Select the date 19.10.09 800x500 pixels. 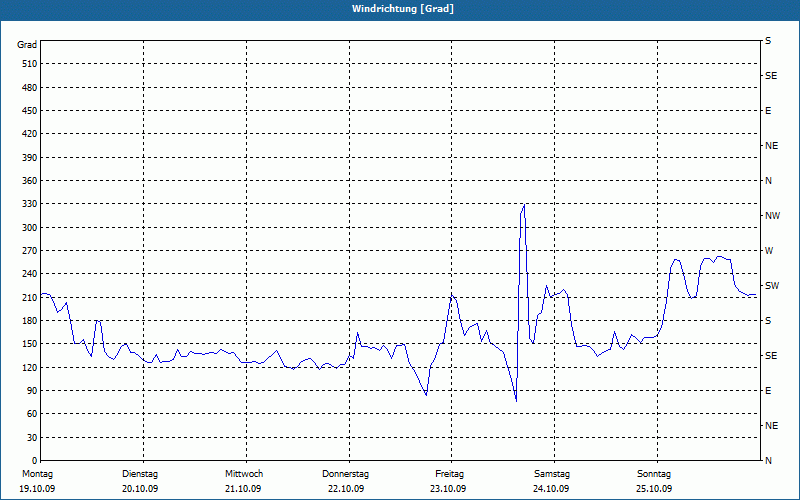[x=37, y=489]
